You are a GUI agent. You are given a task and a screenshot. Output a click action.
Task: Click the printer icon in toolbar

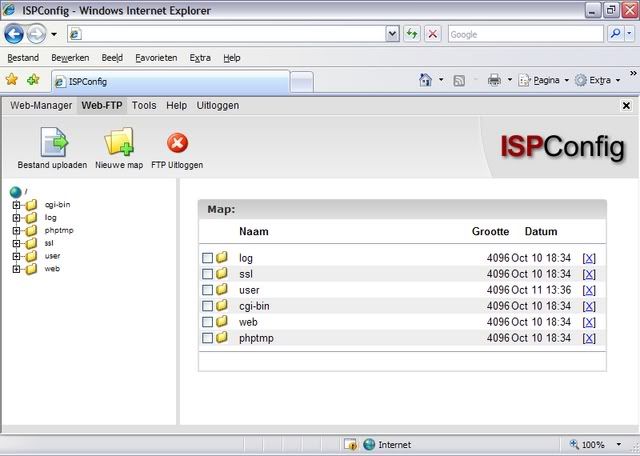tap(494, 80)
